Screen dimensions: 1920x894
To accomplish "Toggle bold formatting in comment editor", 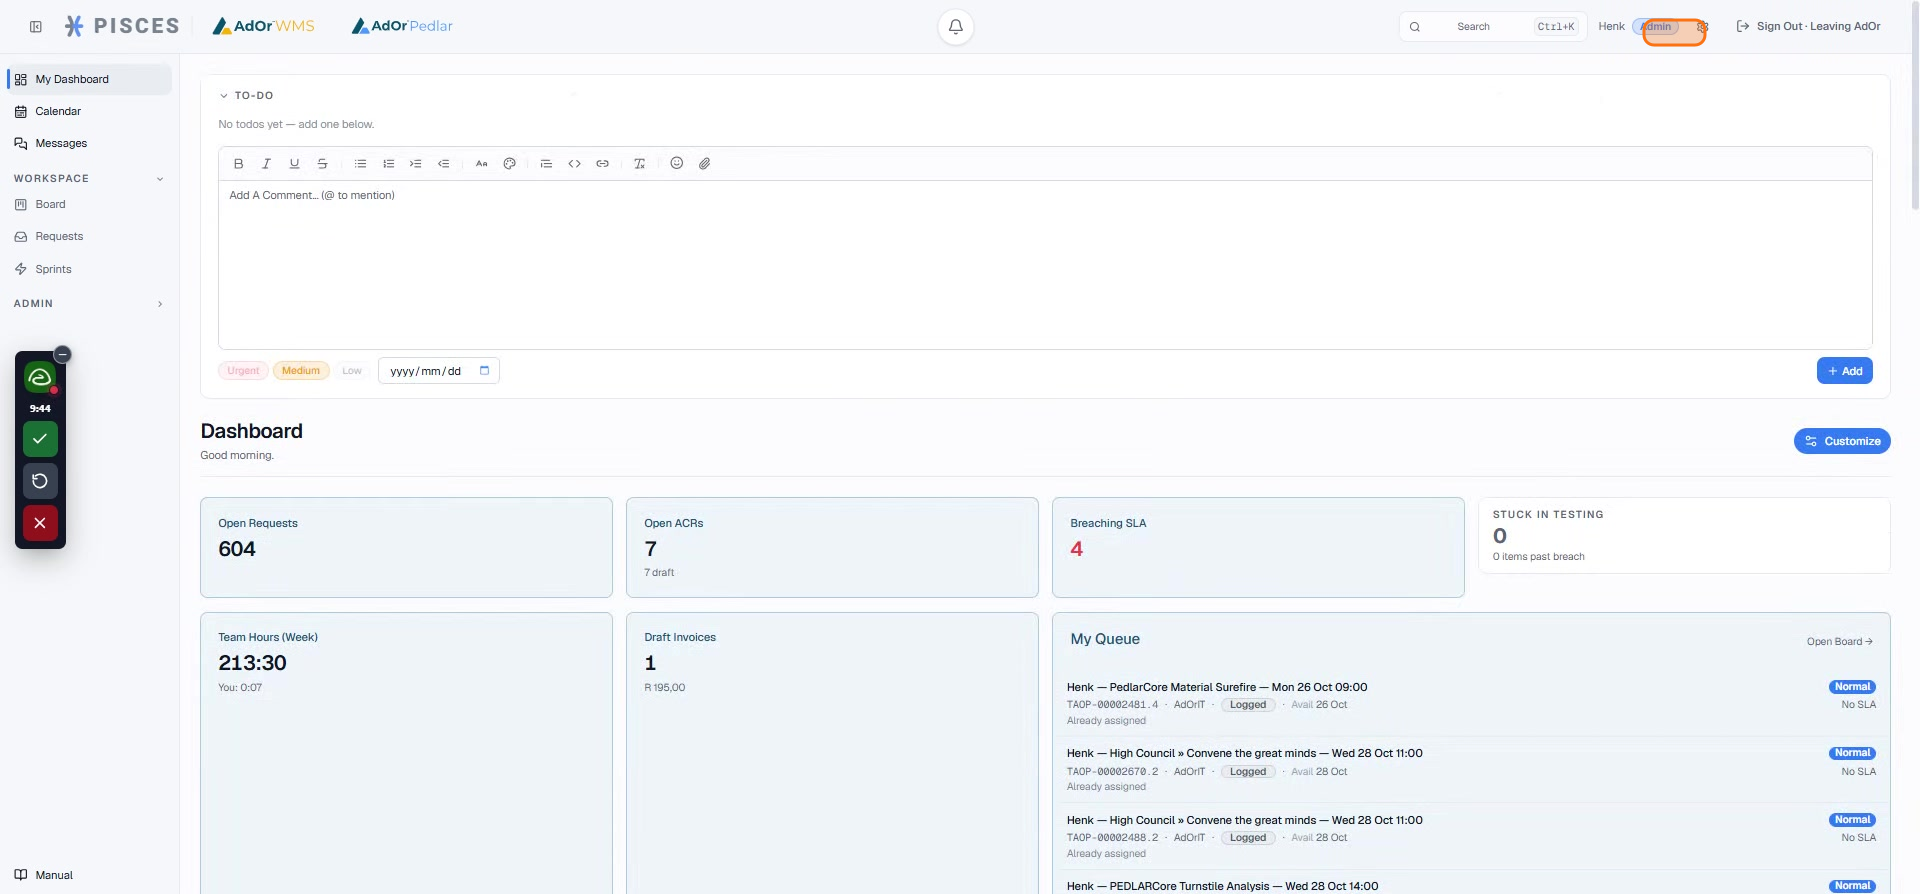I will click(x=238, y=164).
